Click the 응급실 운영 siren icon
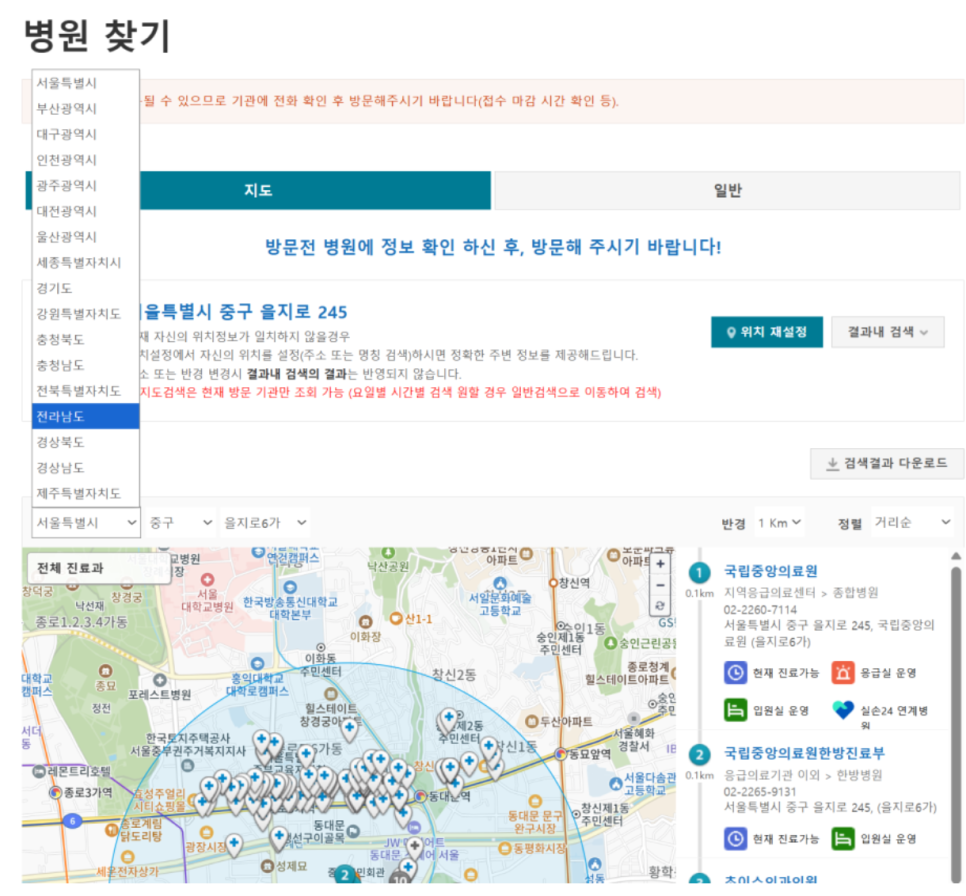The image size is (966, 896). 843,672
